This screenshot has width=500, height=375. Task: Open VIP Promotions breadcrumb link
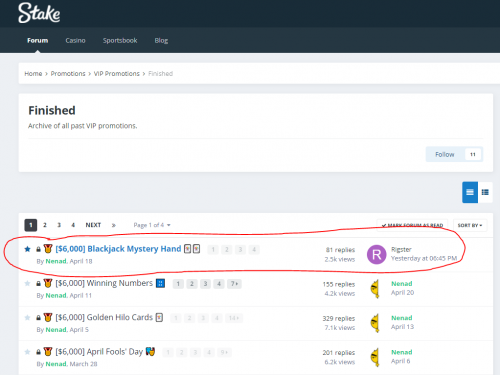[x=117, y=73]
